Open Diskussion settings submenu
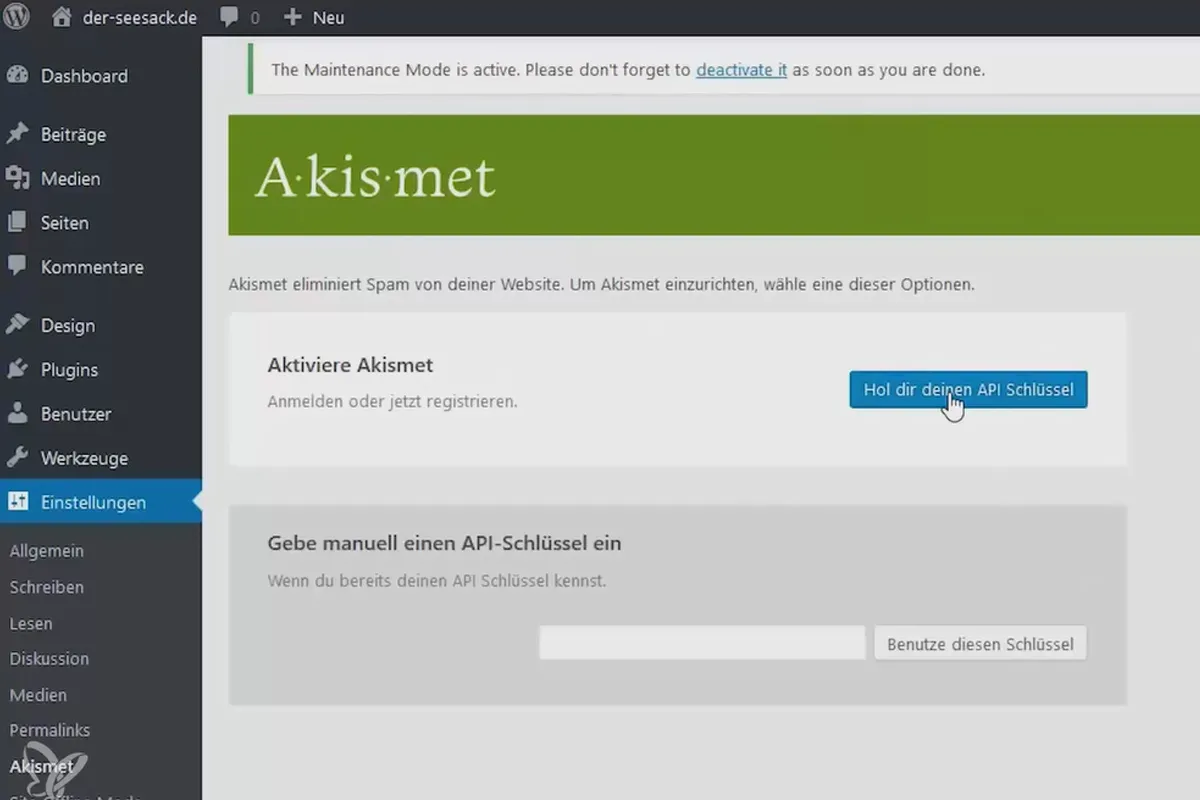Screen dimensions: 1200x800 (49, 658)
